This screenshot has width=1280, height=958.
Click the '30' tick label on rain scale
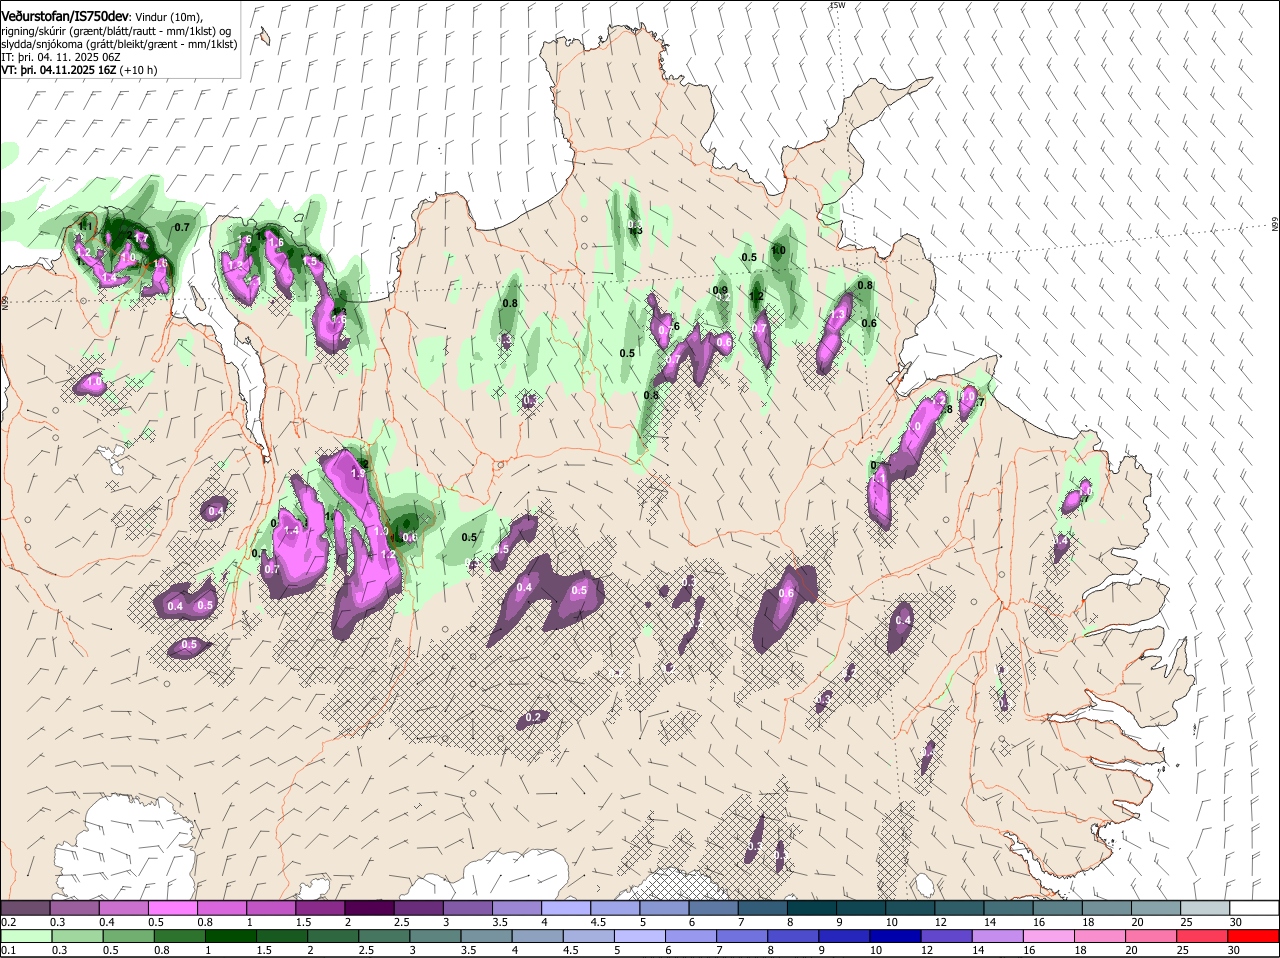[1233, 950]
